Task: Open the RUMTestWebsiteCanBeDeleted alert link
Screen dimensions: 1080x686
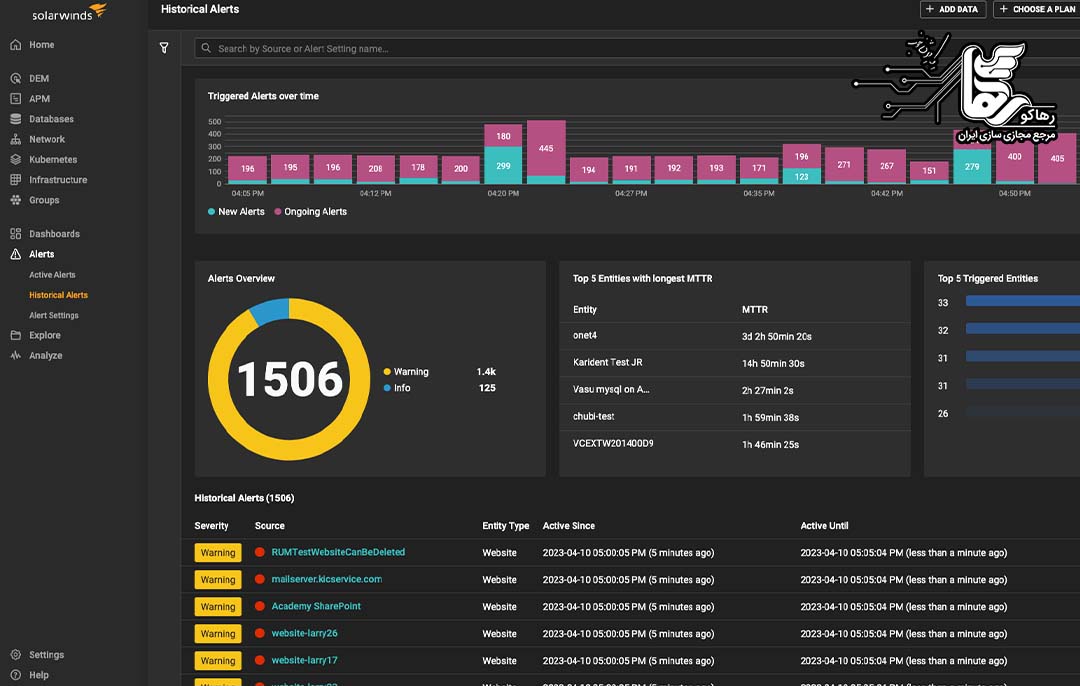Action: pyautogui.click(x=338, y=552)
